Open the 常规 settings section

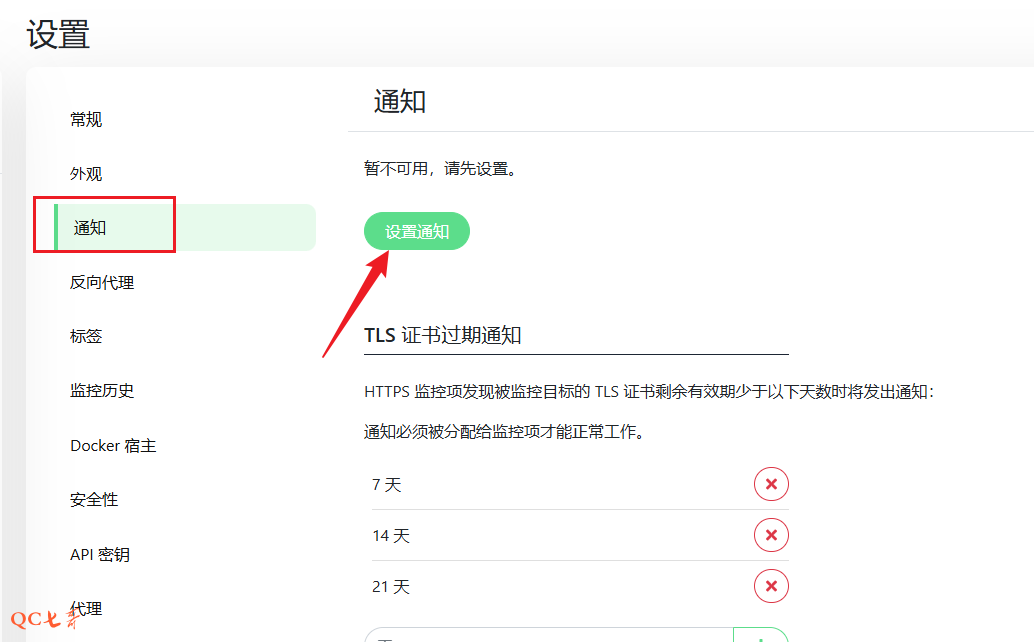pyautogui.click(x=86, y=120)
